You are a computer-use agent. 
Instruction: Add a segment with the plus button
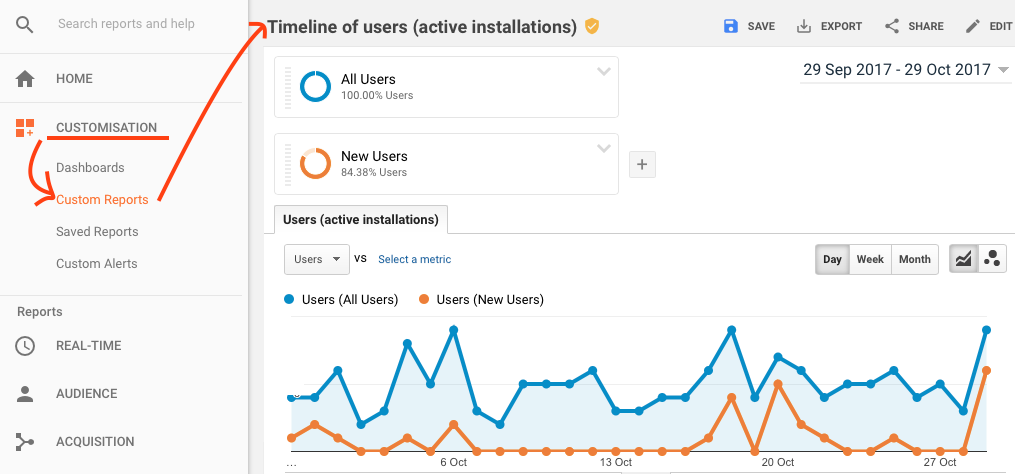pos(642,164)
